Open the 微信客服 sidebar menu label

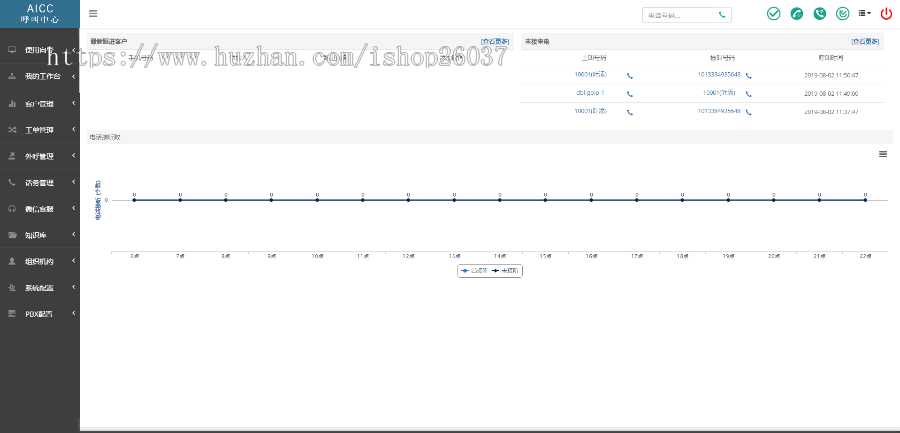(x=39, y=210)
